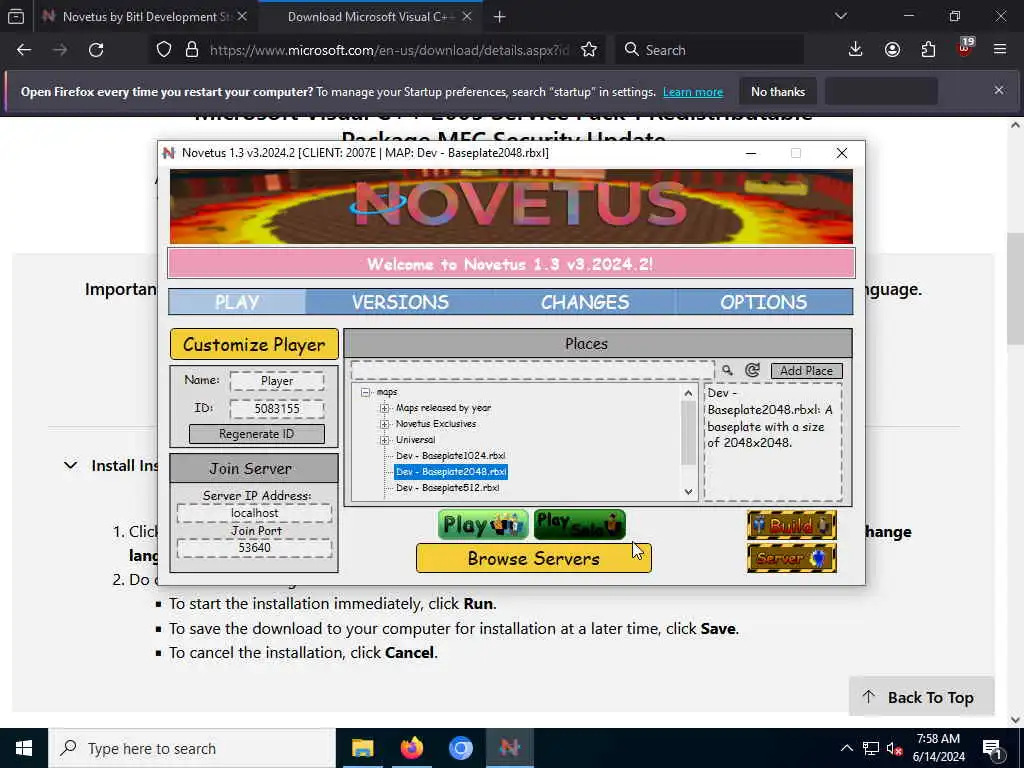Click the green Play button
Viewport: 1024px width, 768px height.
[x=483, y=525]
